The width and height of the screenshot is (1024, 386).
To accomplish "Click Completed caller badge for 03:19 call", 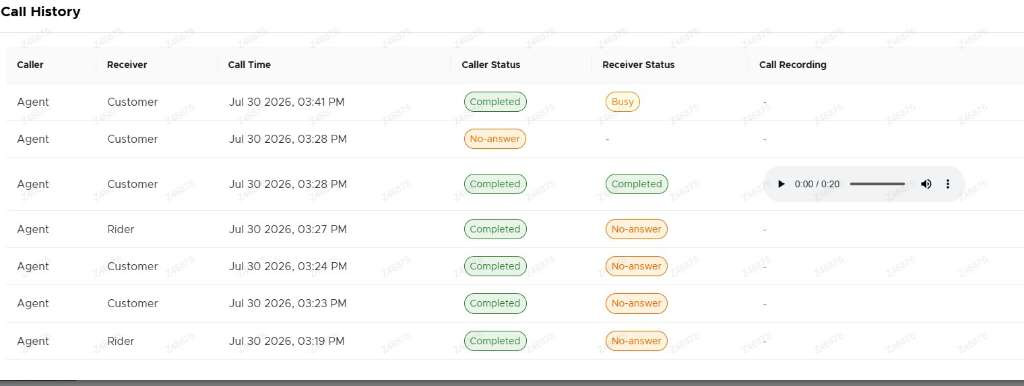I will tap(495, 341).
